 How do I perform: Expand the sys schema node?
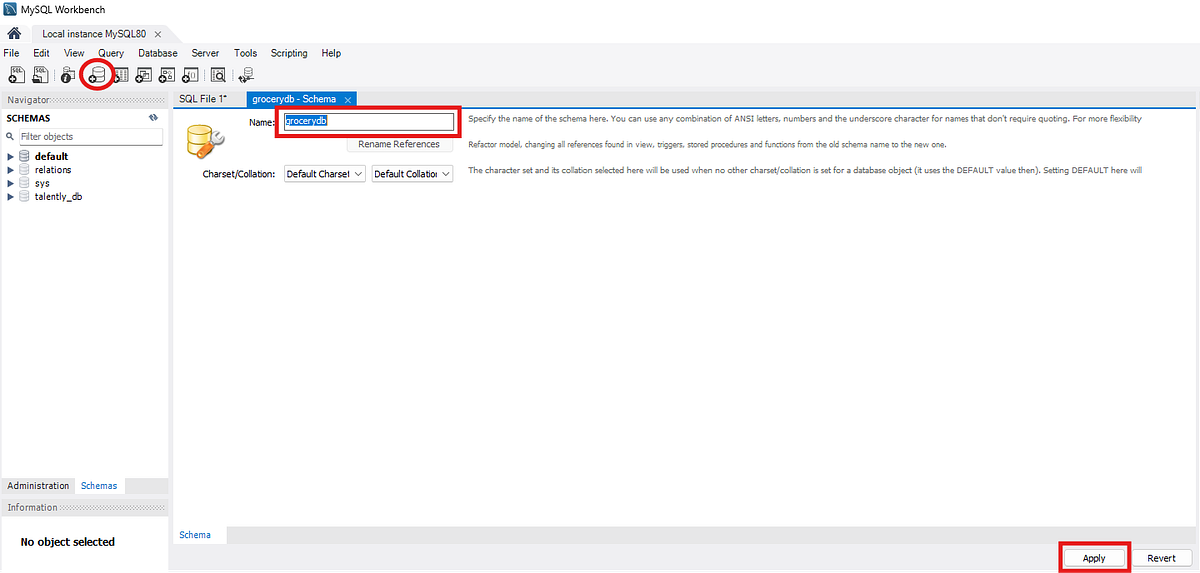(11, 183)
